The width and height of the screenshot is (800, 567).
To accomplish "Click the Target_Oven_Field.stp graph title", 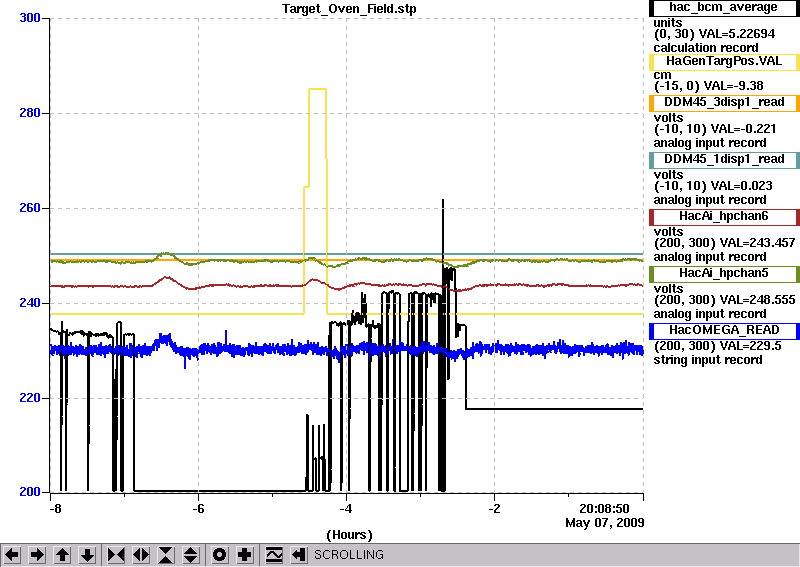I will (349, 9).
